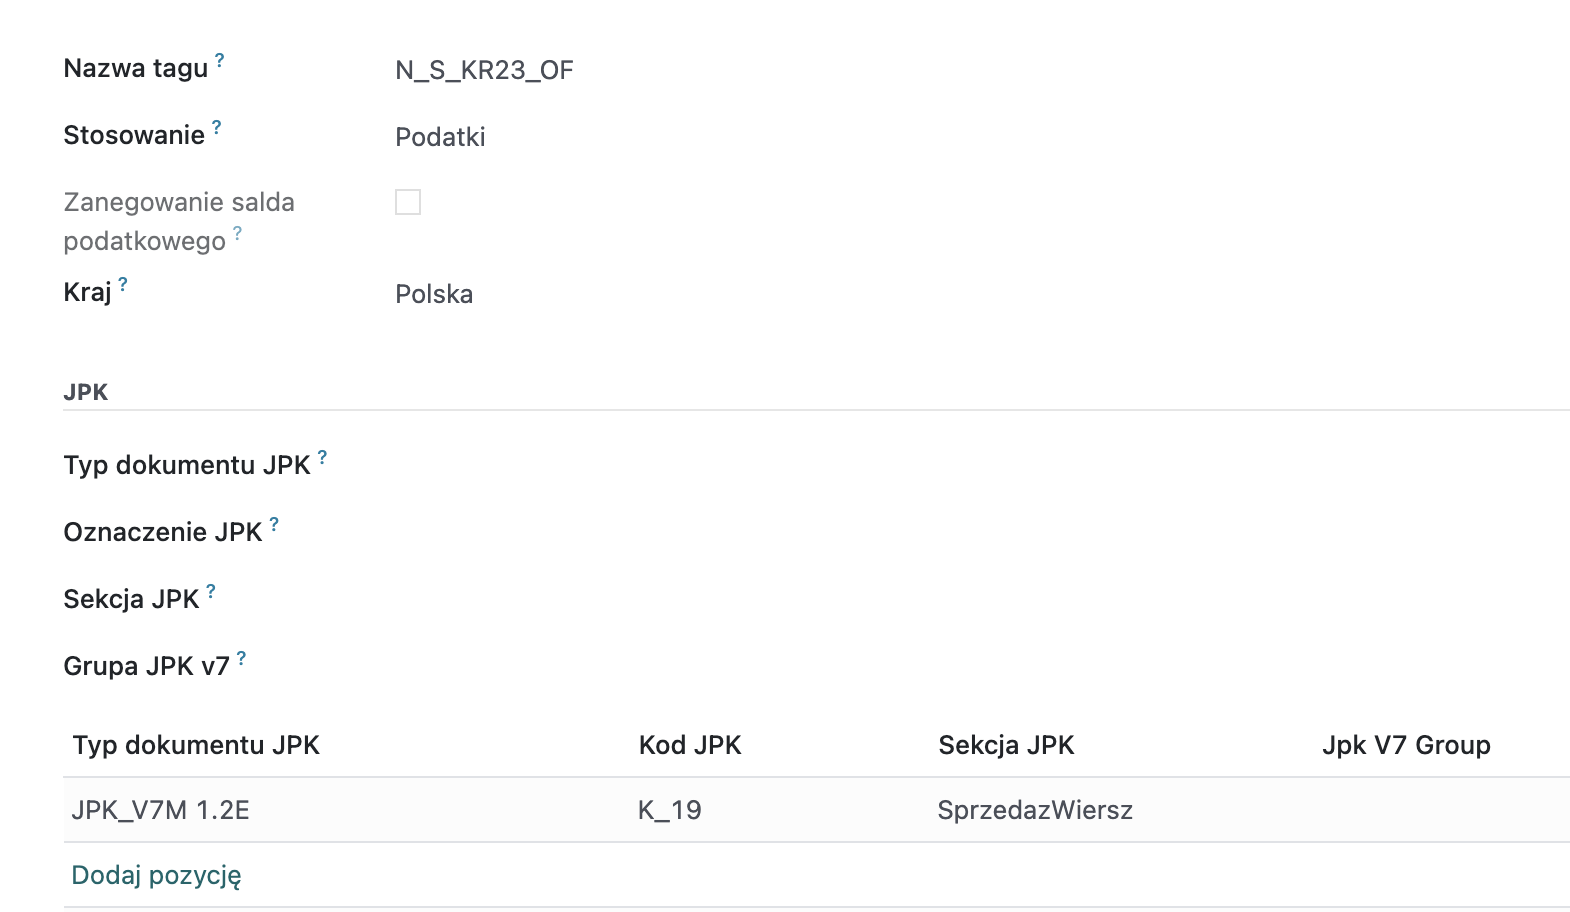Open the Kraj field showing Polska

(x=980, y=294)
